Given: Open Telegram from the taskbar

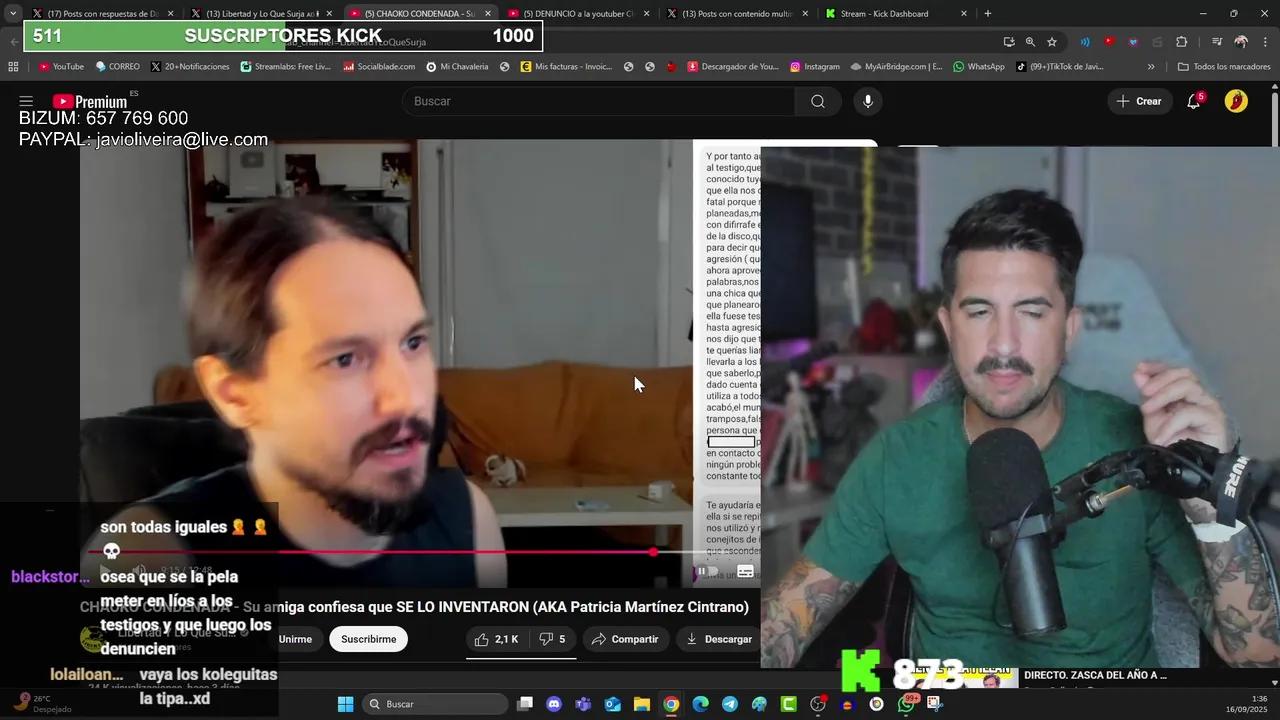Looking at the screenshot, I should coord(730,704).
